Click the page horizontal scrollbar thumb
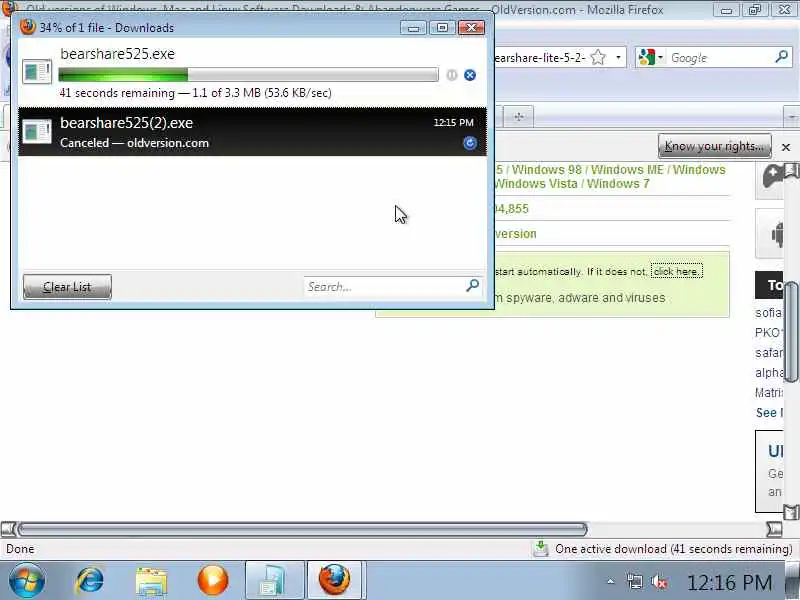This screenshot has height=600, width=800. tap(303, 529)
